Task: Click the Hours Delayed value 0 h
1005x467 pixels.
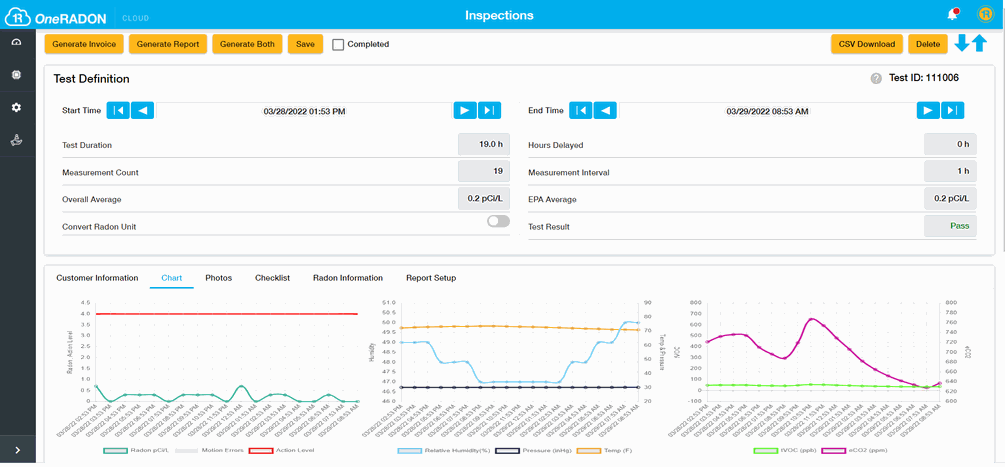Action: point(950,145)
